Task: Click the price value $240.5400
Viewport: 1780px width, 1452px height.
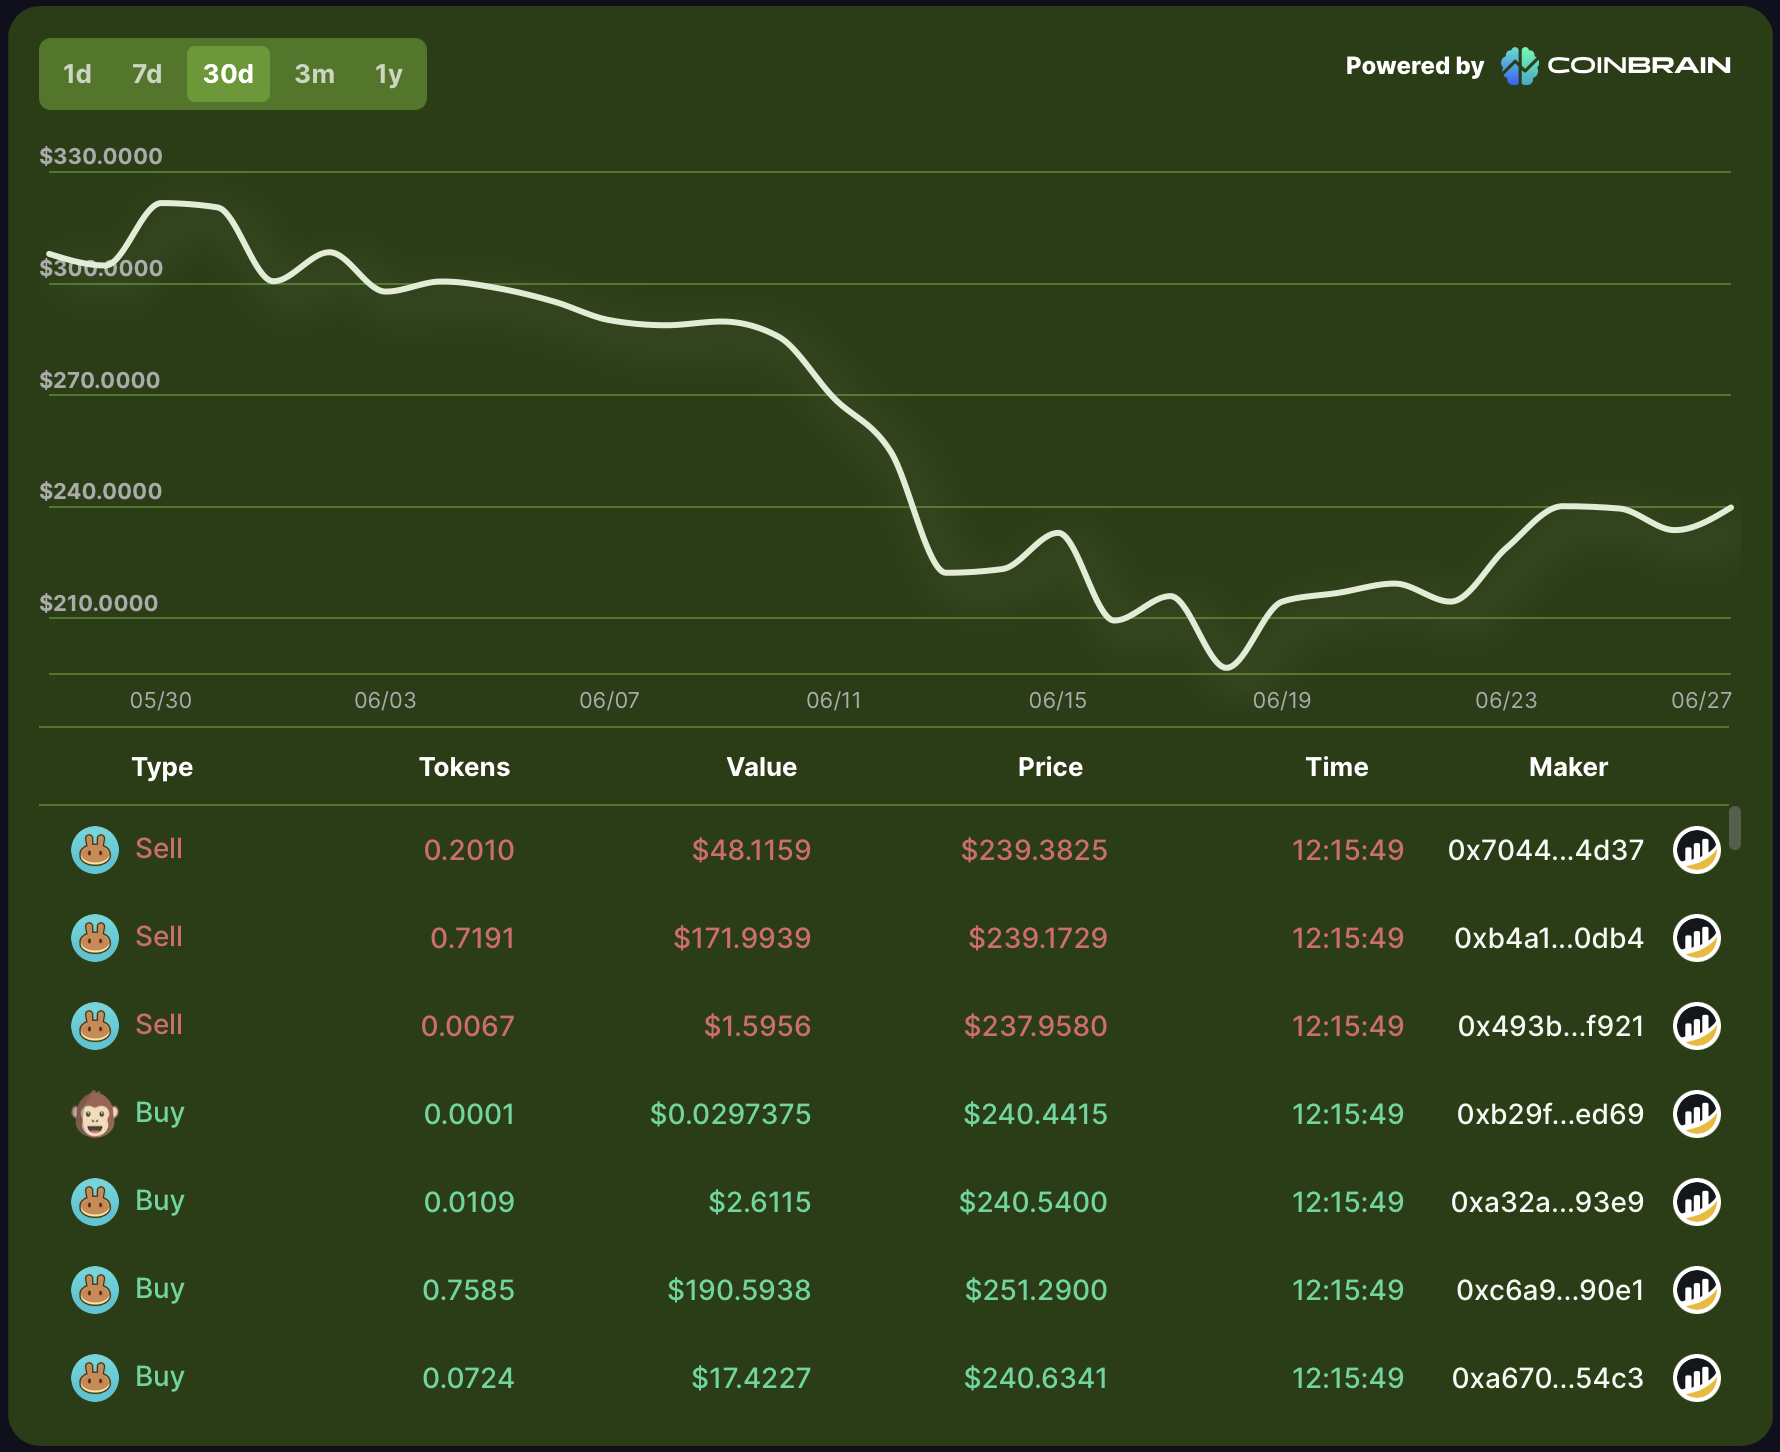Action: pyautogui.click(x=1033, y=1202)
